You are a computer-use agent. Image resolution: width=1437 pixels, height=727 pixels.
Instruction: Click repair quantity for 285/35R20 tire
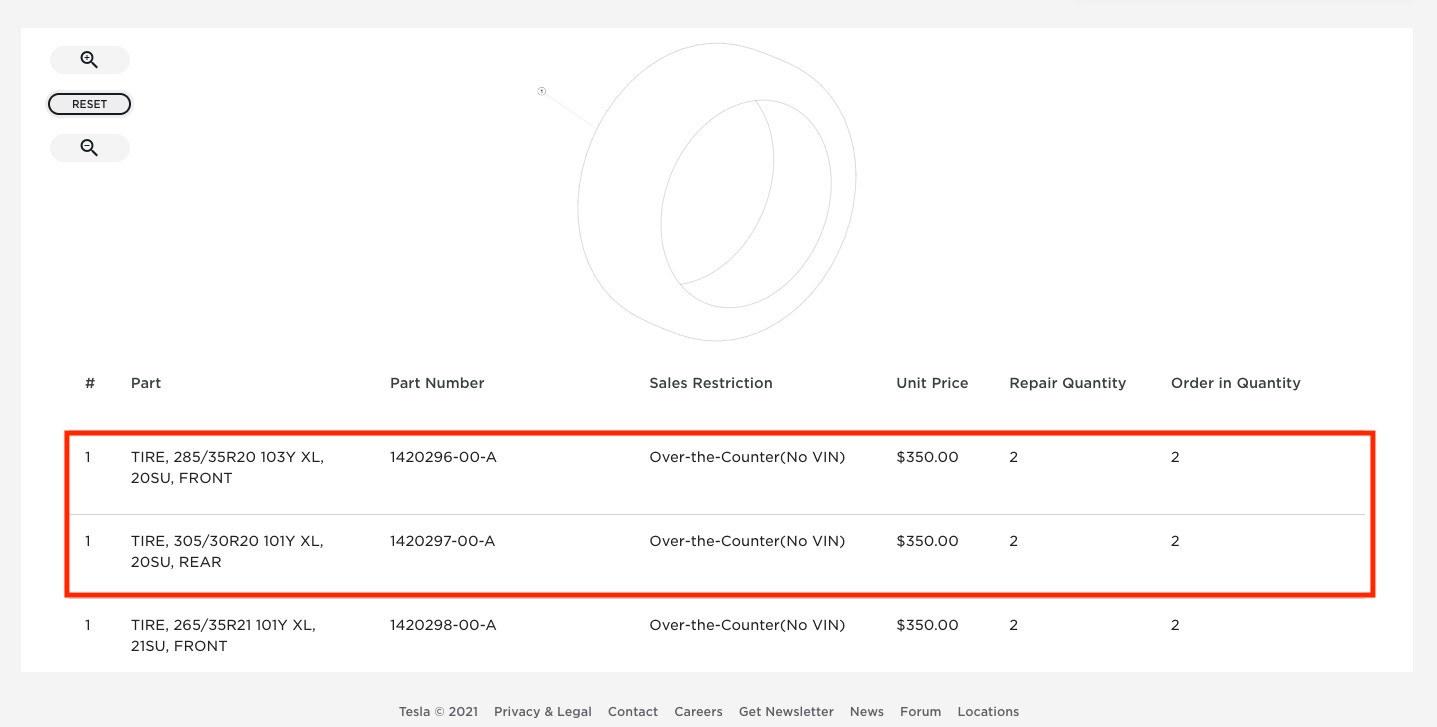pos(1014,457)
